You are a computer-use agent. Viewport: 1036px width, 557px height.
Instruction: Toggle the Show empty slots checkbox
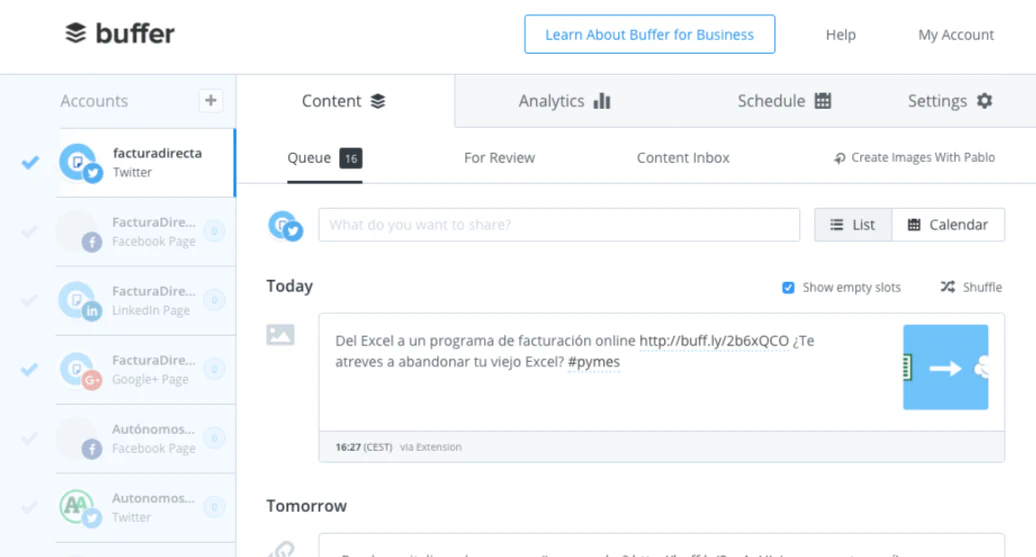pyautogui.click(x=788, y=288)
